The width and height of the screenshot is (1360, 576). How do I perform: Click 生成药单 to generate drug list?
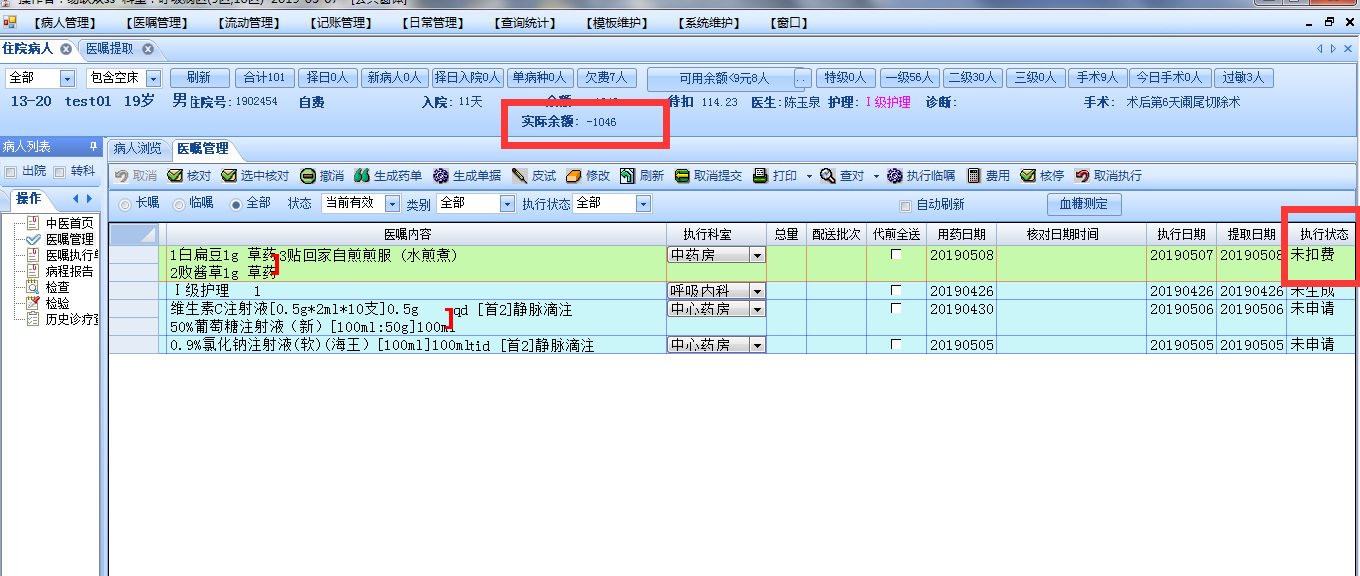388,176
